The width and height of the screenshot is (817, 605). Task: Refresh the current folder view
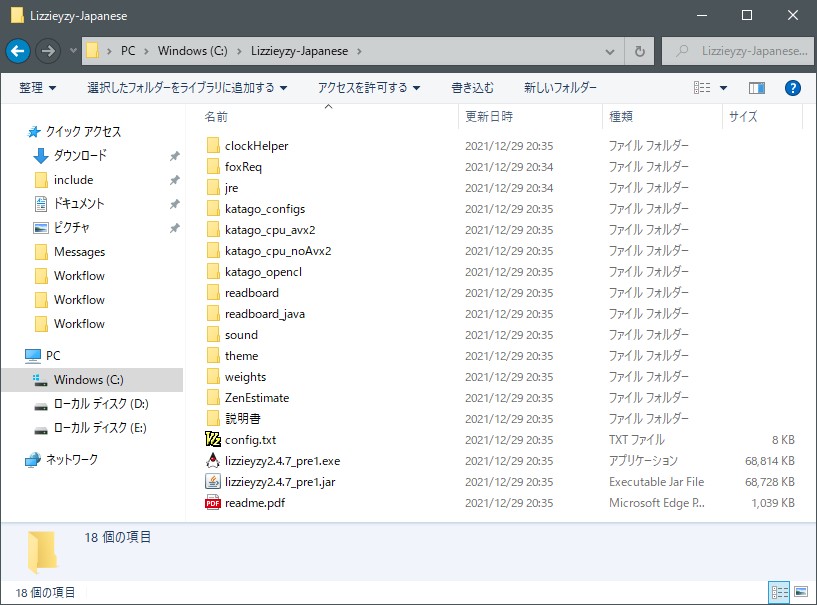(x=640, y=51)
